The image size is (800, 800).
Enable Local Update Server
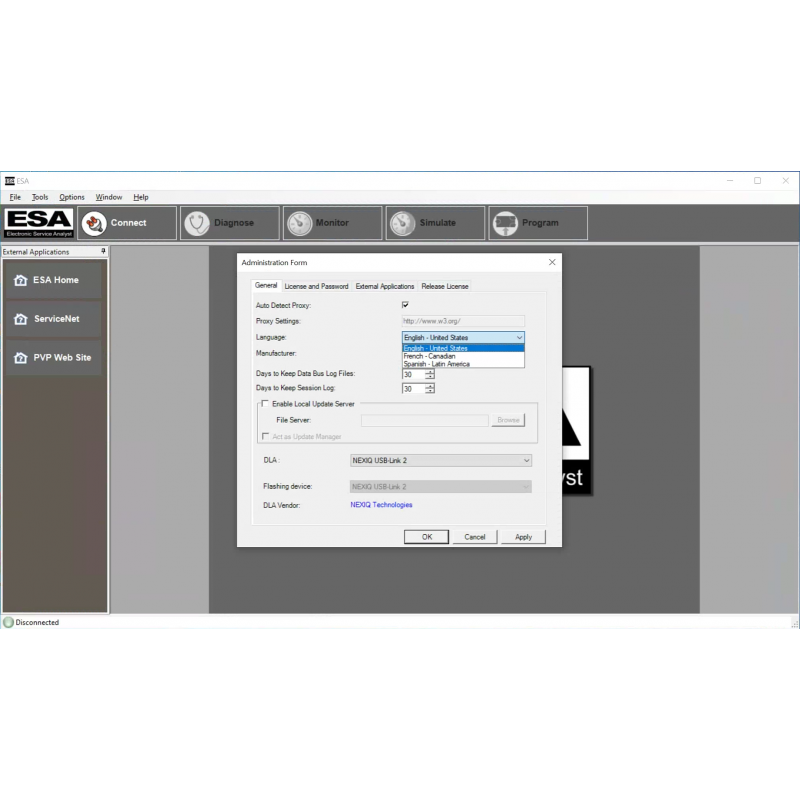pyautogui.click(x=266, y=403)
